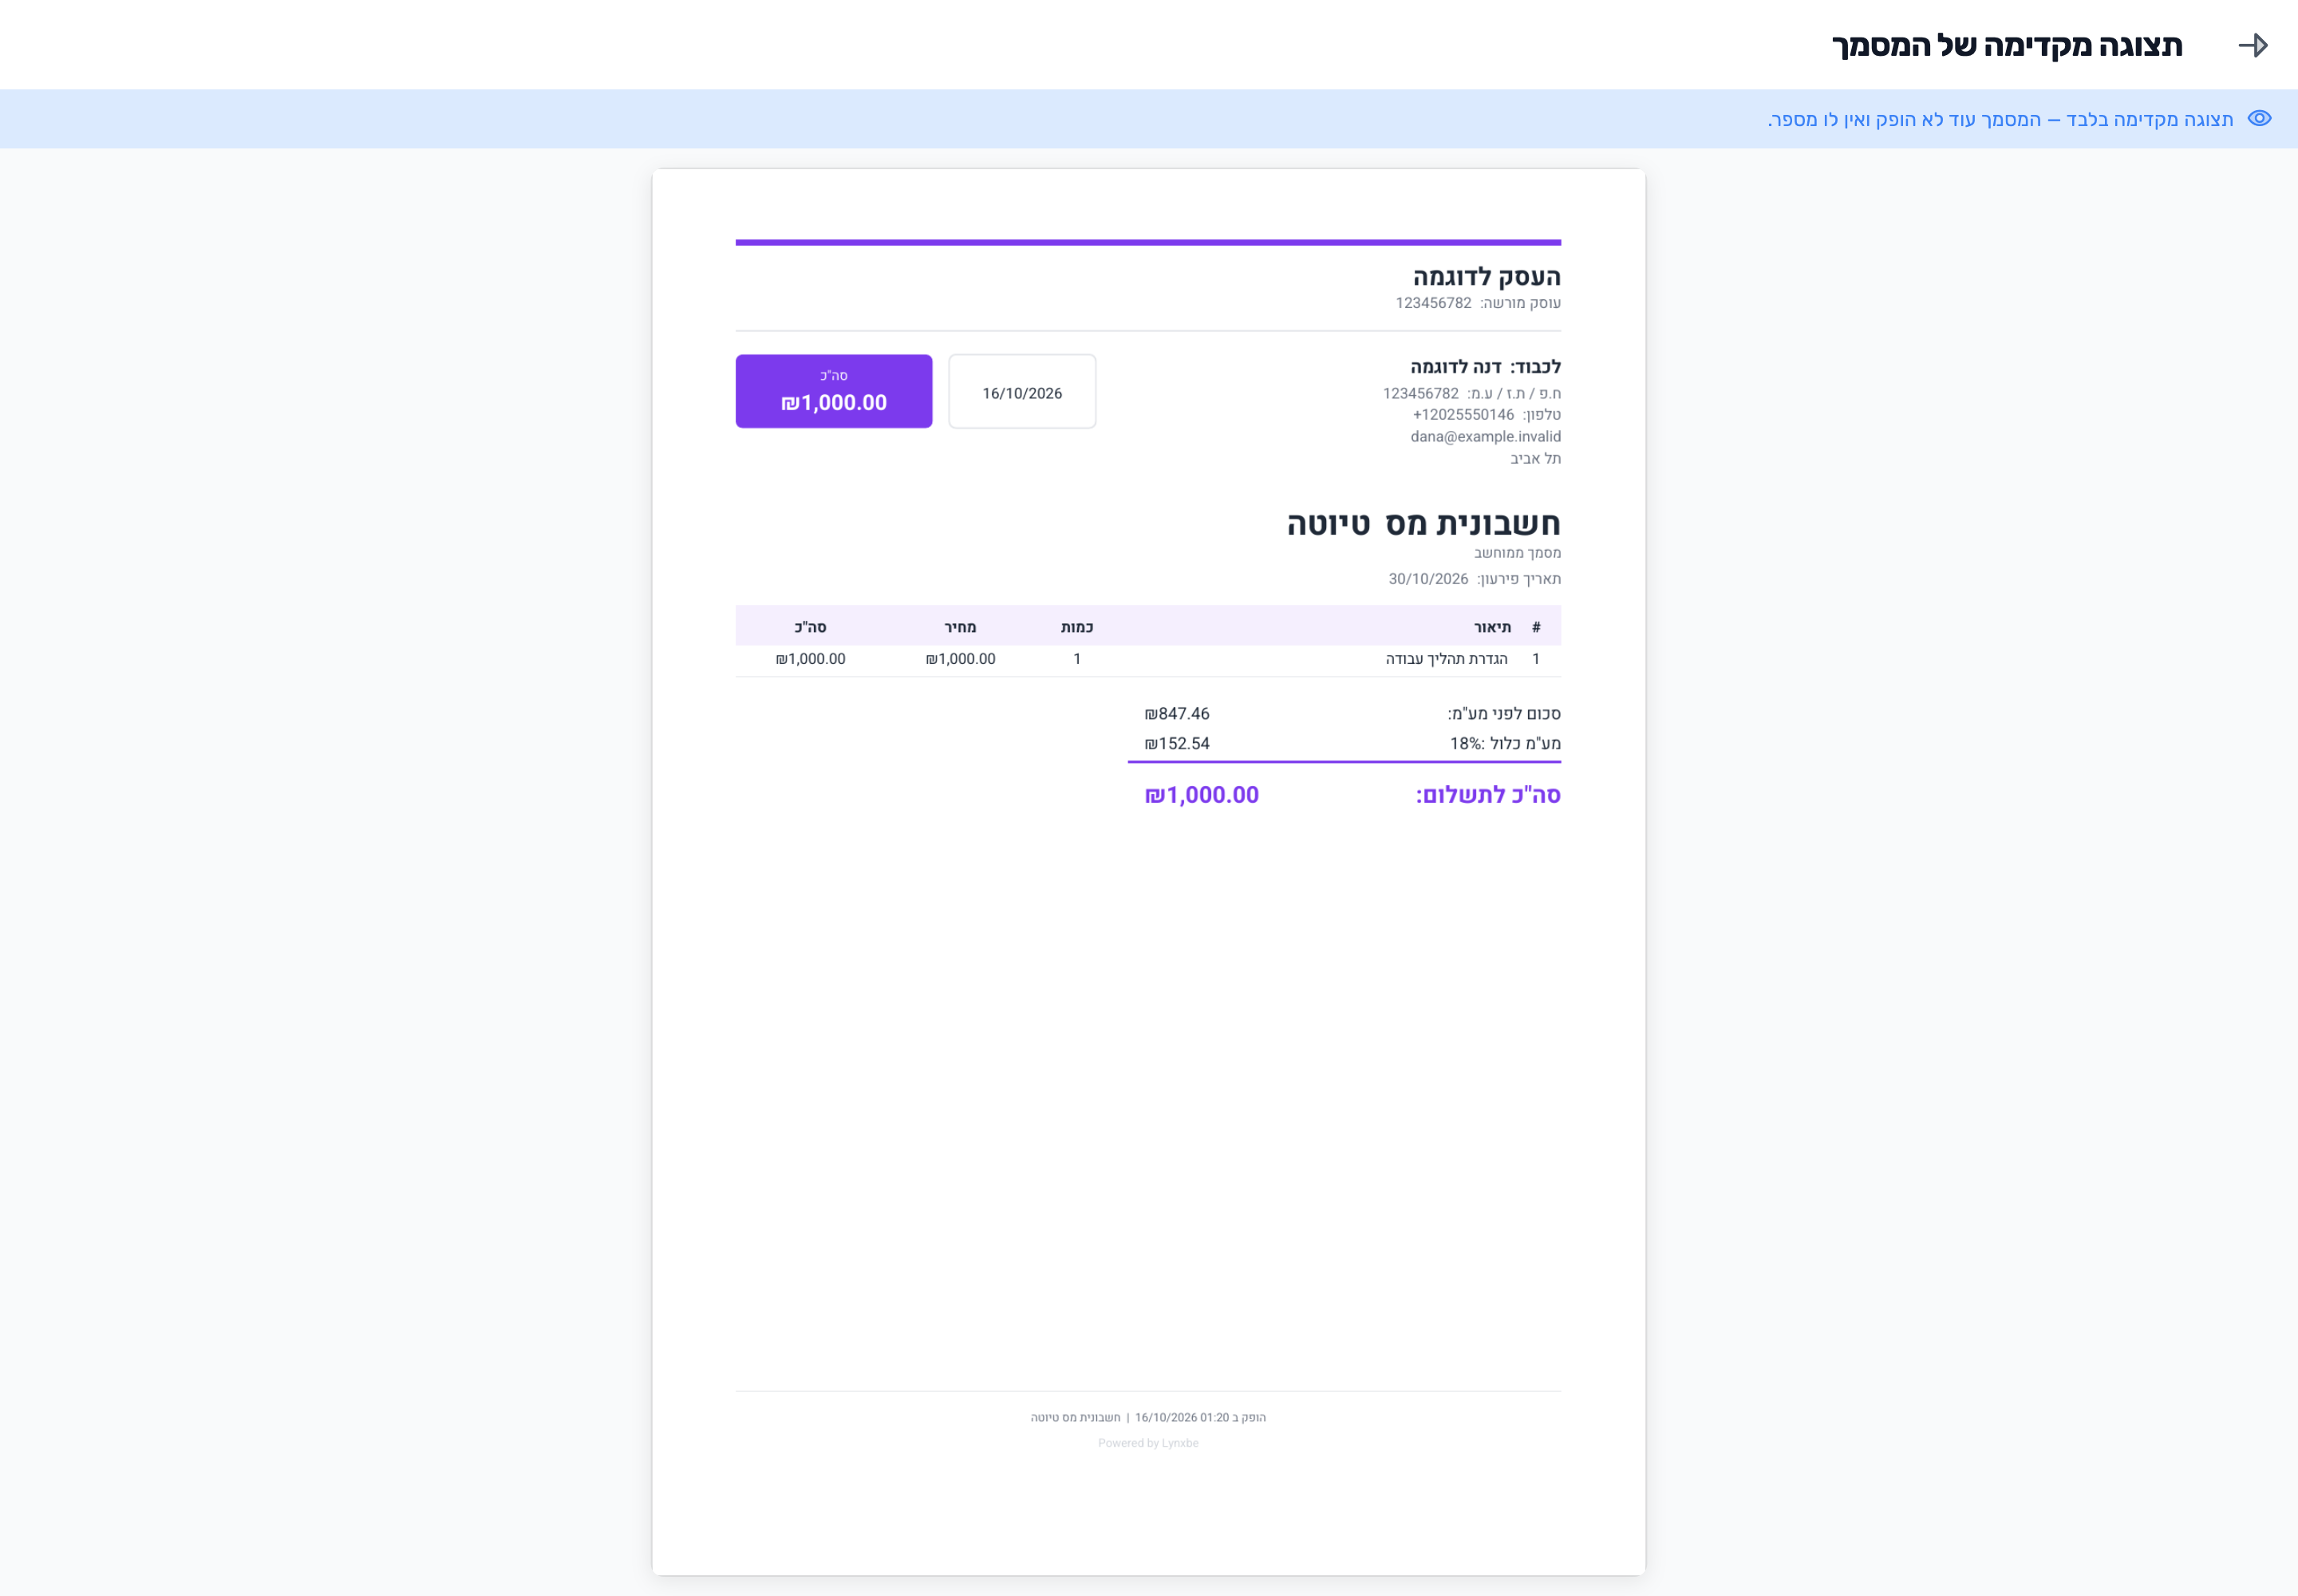Click the 'עוסק מורשה: 123456782' line

tap(1478, 303)
